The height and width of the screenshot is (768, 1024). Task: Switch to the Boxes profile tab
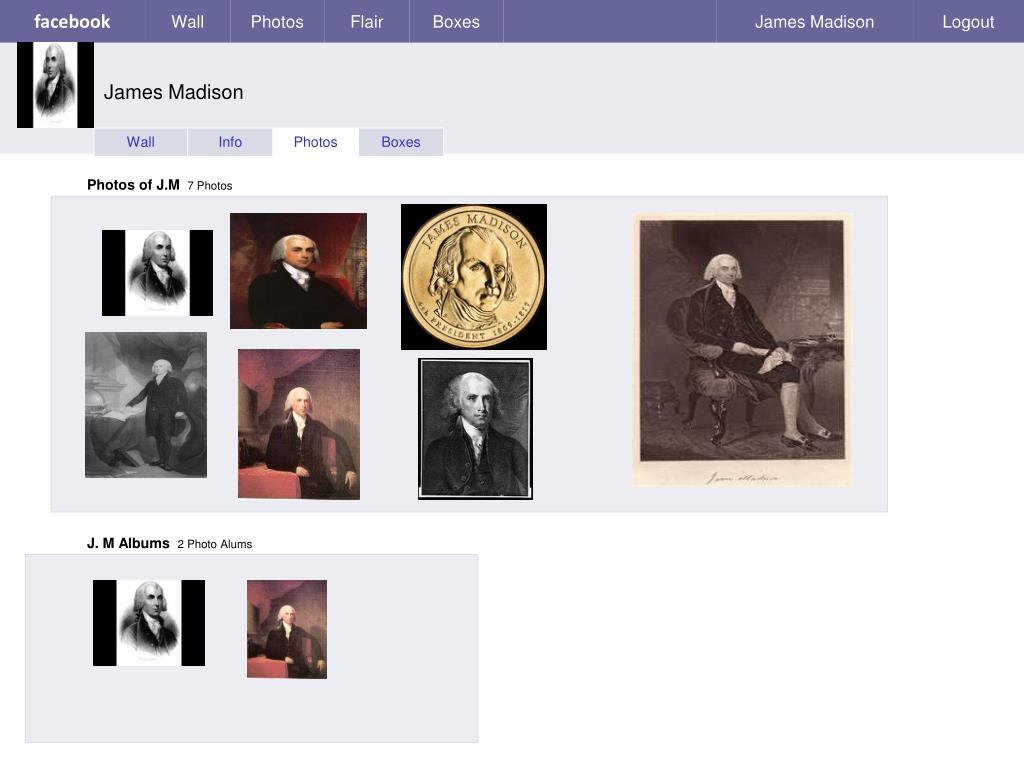point(401,142)
